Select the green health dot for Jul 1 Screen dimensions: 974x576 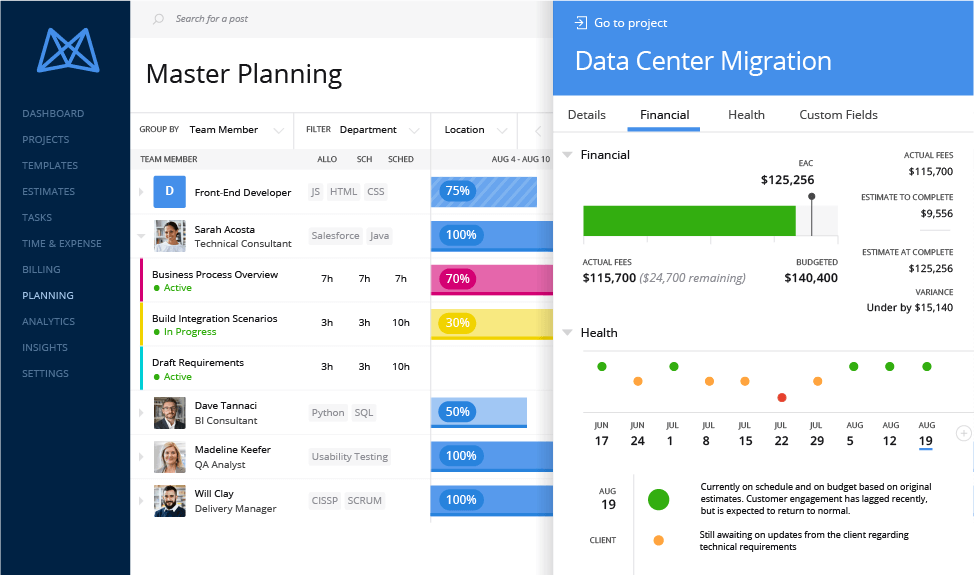click(x=673, y=367)
